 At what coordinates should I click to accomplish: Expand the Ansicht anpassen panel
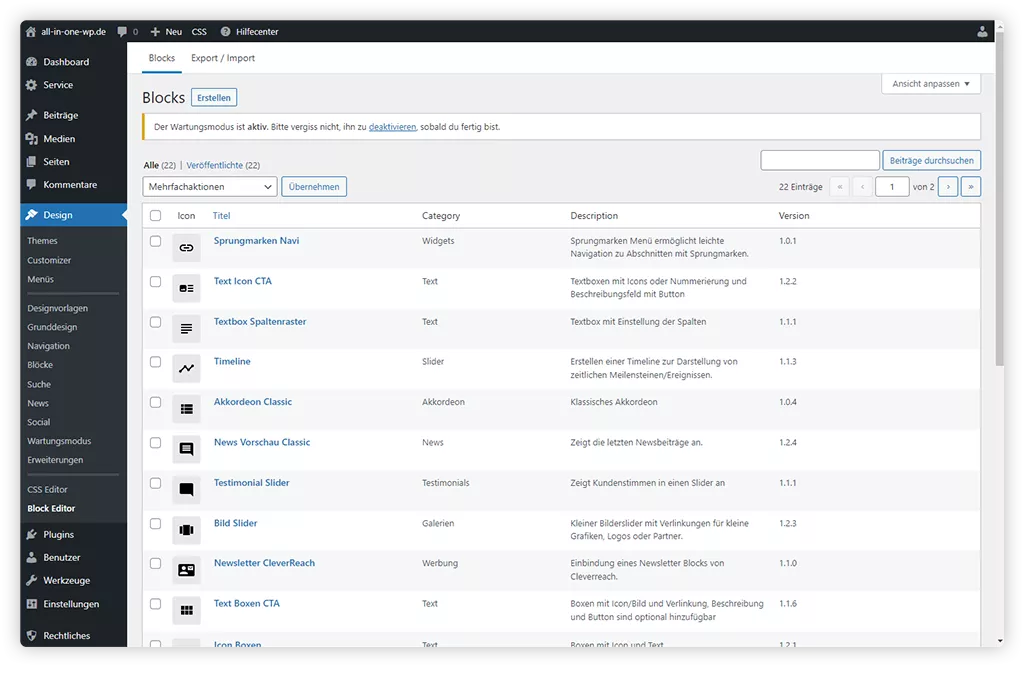click(931, 84)
